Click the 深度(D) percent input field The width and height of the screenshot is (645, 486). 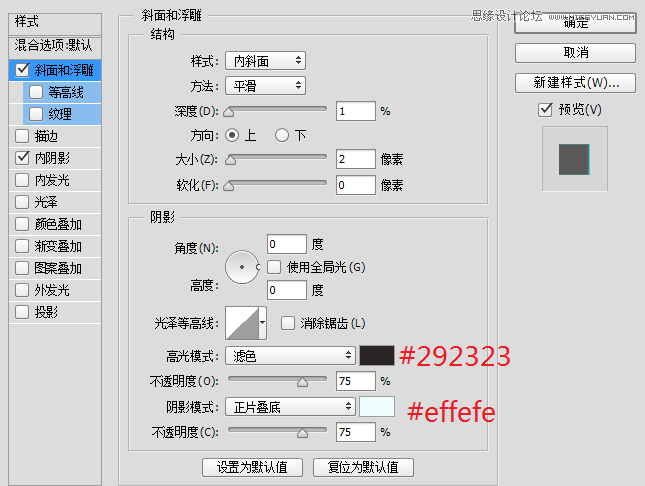pyautogui.click(x=356, y=111)
